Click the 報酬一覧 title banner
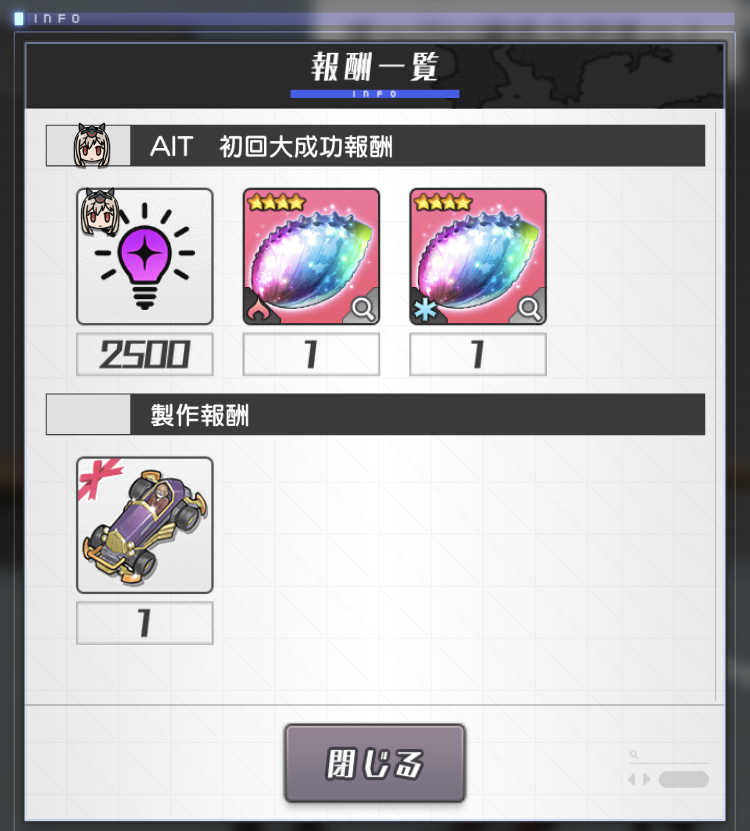 [375, 76]
